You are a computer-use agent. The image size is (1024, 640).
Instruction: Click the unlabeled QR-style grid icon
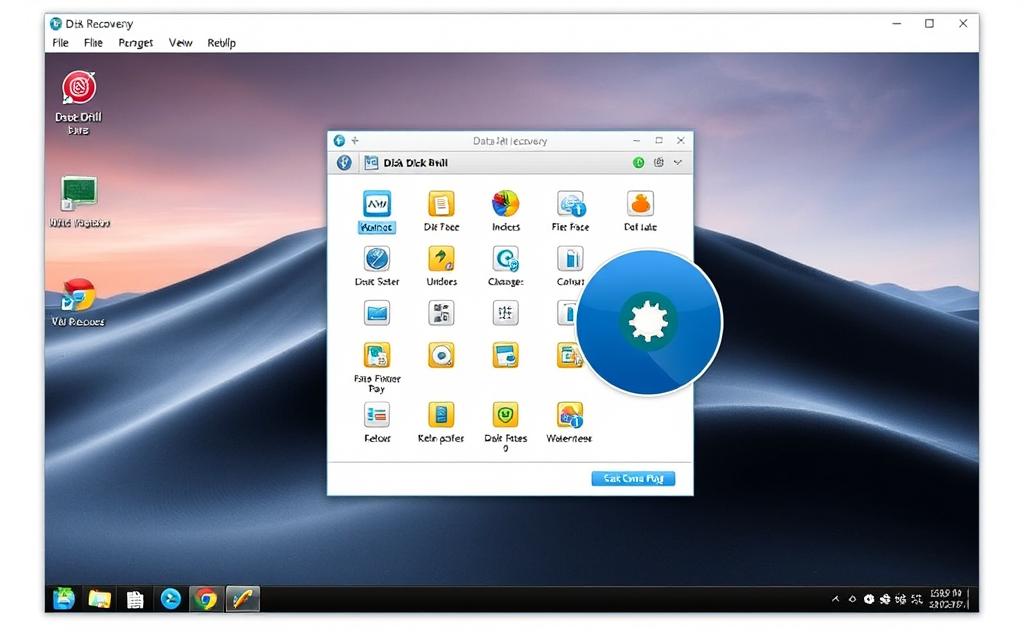[441, 313]
